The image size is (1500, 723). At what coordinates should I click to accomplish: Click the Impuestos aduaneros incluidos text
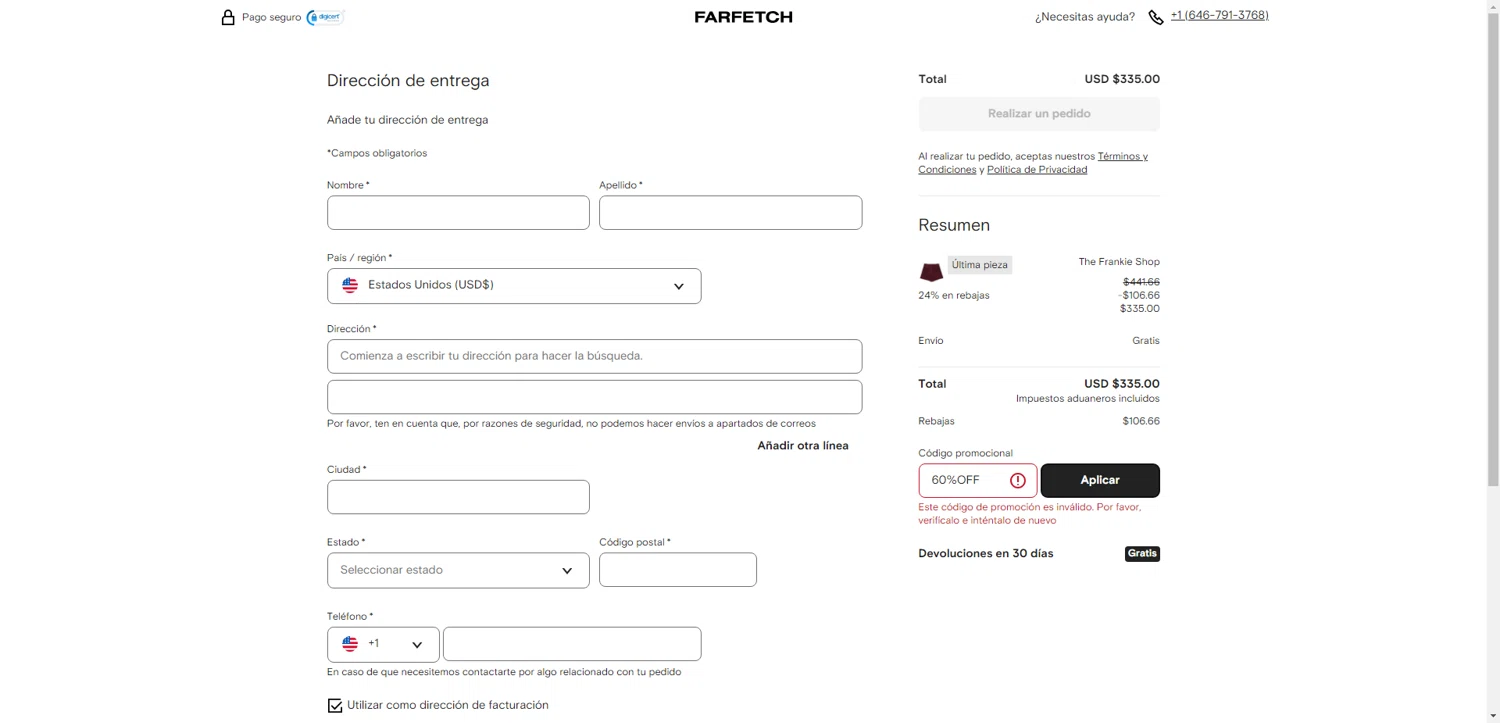click(1088, 399)
